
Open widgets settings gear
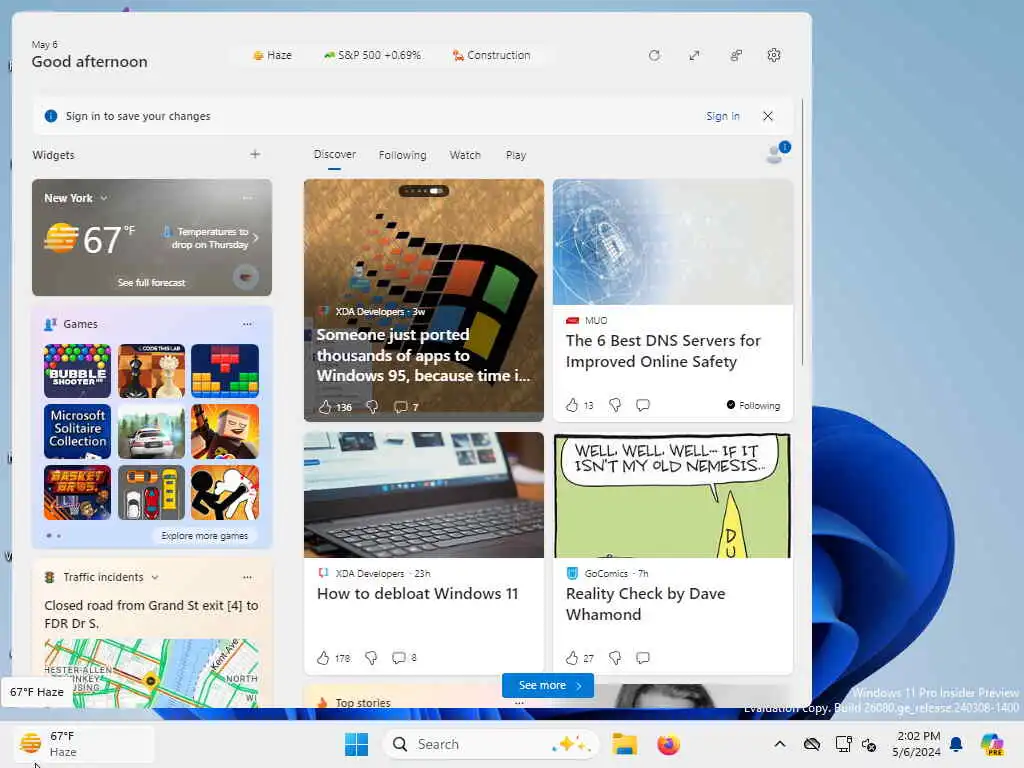pyautogui.click(x=774, y=56)
